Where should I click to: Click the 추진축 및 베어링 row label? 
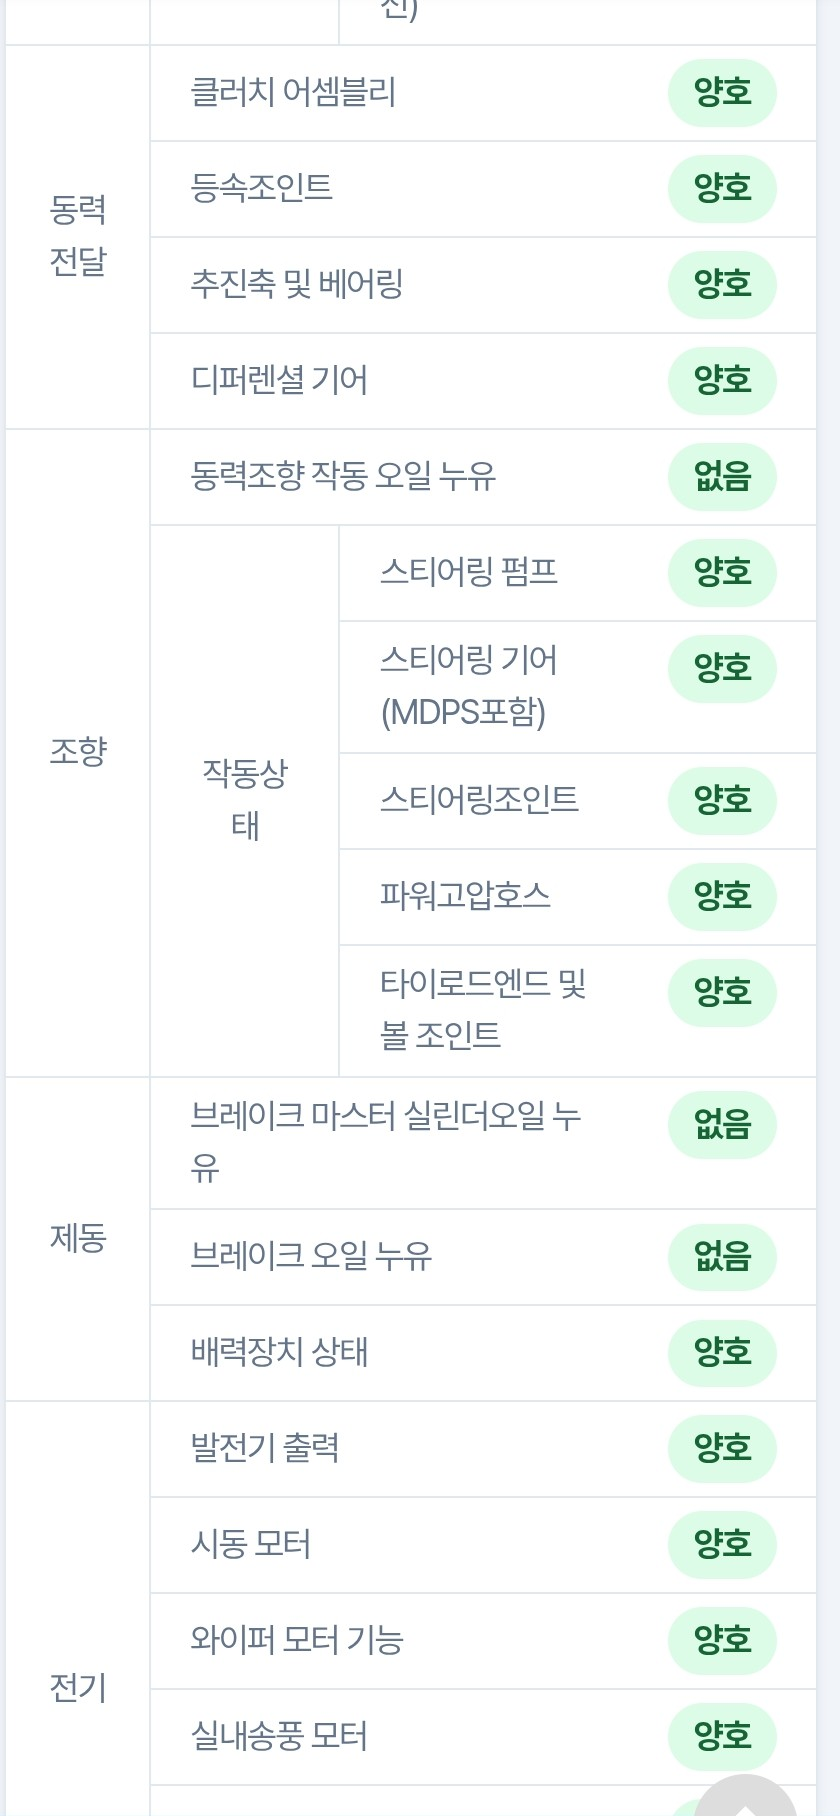pyautogui.click(x=296, y=284)
